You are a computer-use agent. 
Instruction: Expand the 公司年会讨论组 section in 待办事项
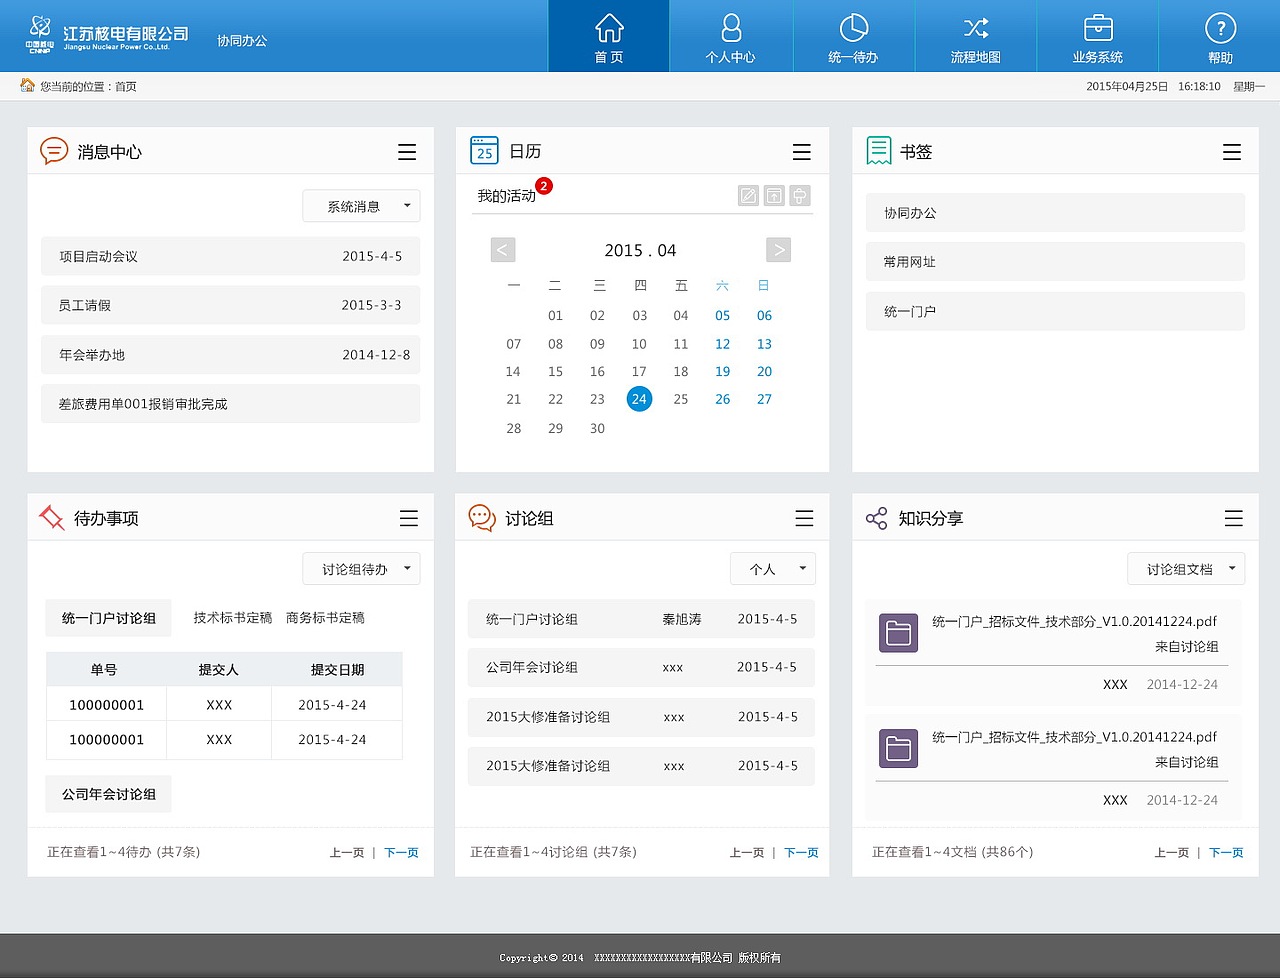(x=108, y=794)
